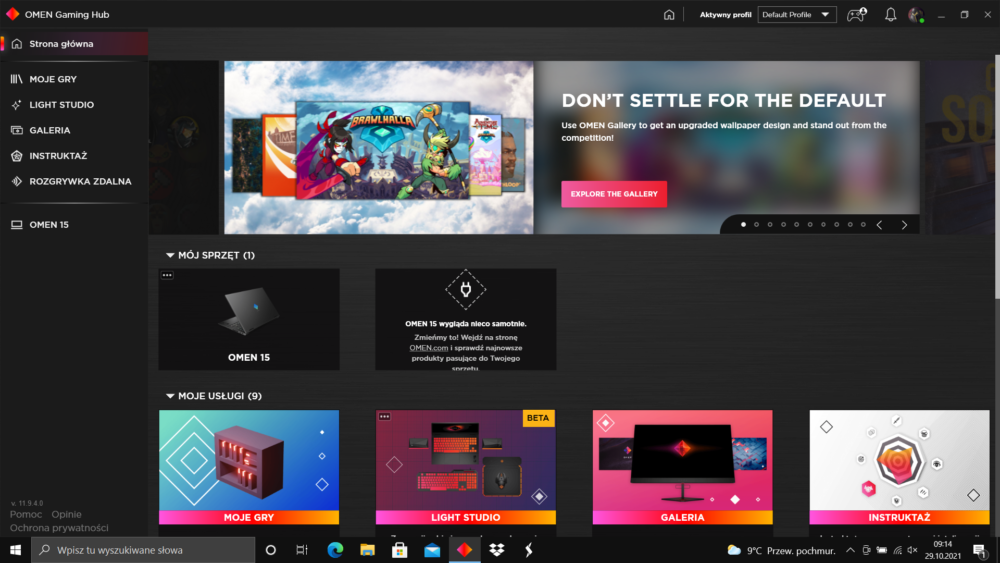Select the fifth carousel dot
This screenshot has height=563, width=1000.
coord(797,224)
